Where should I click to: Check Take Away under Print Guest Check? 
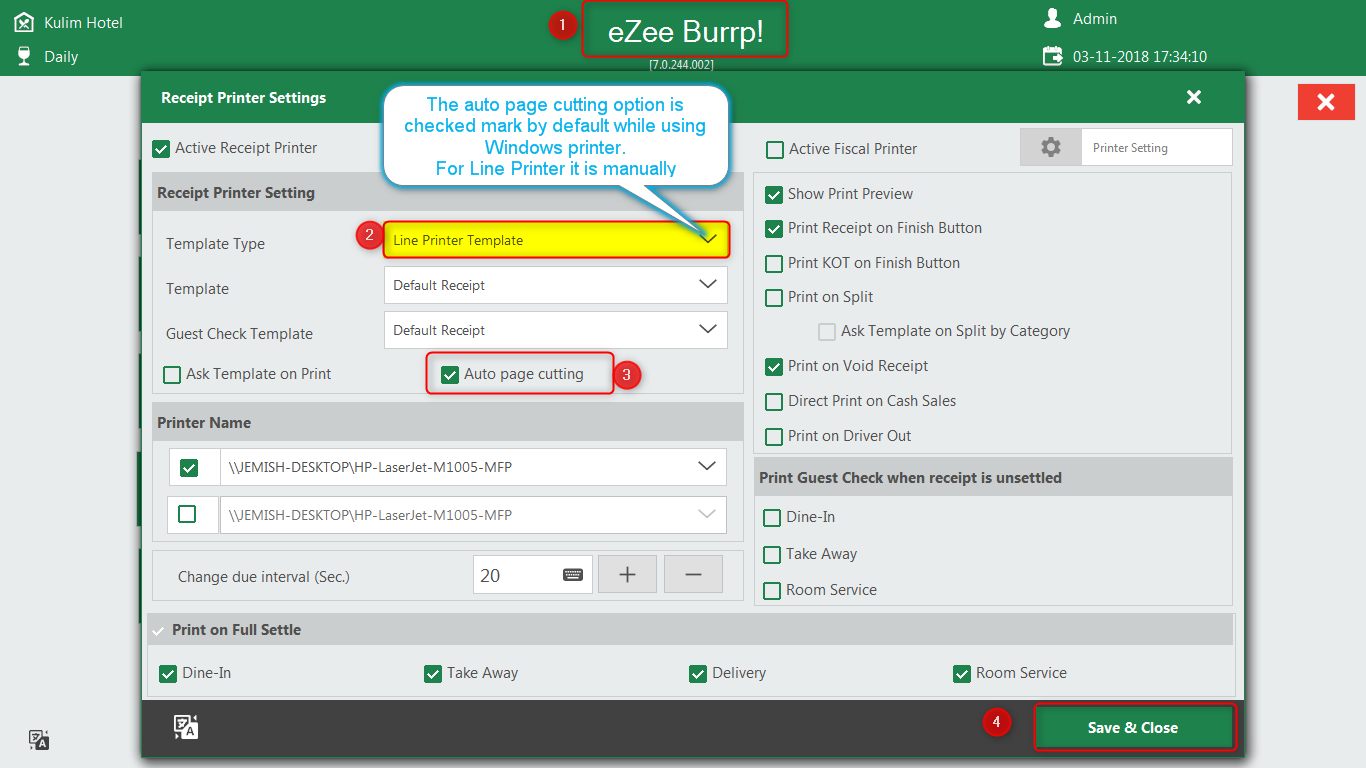click(x=772, y=555)
